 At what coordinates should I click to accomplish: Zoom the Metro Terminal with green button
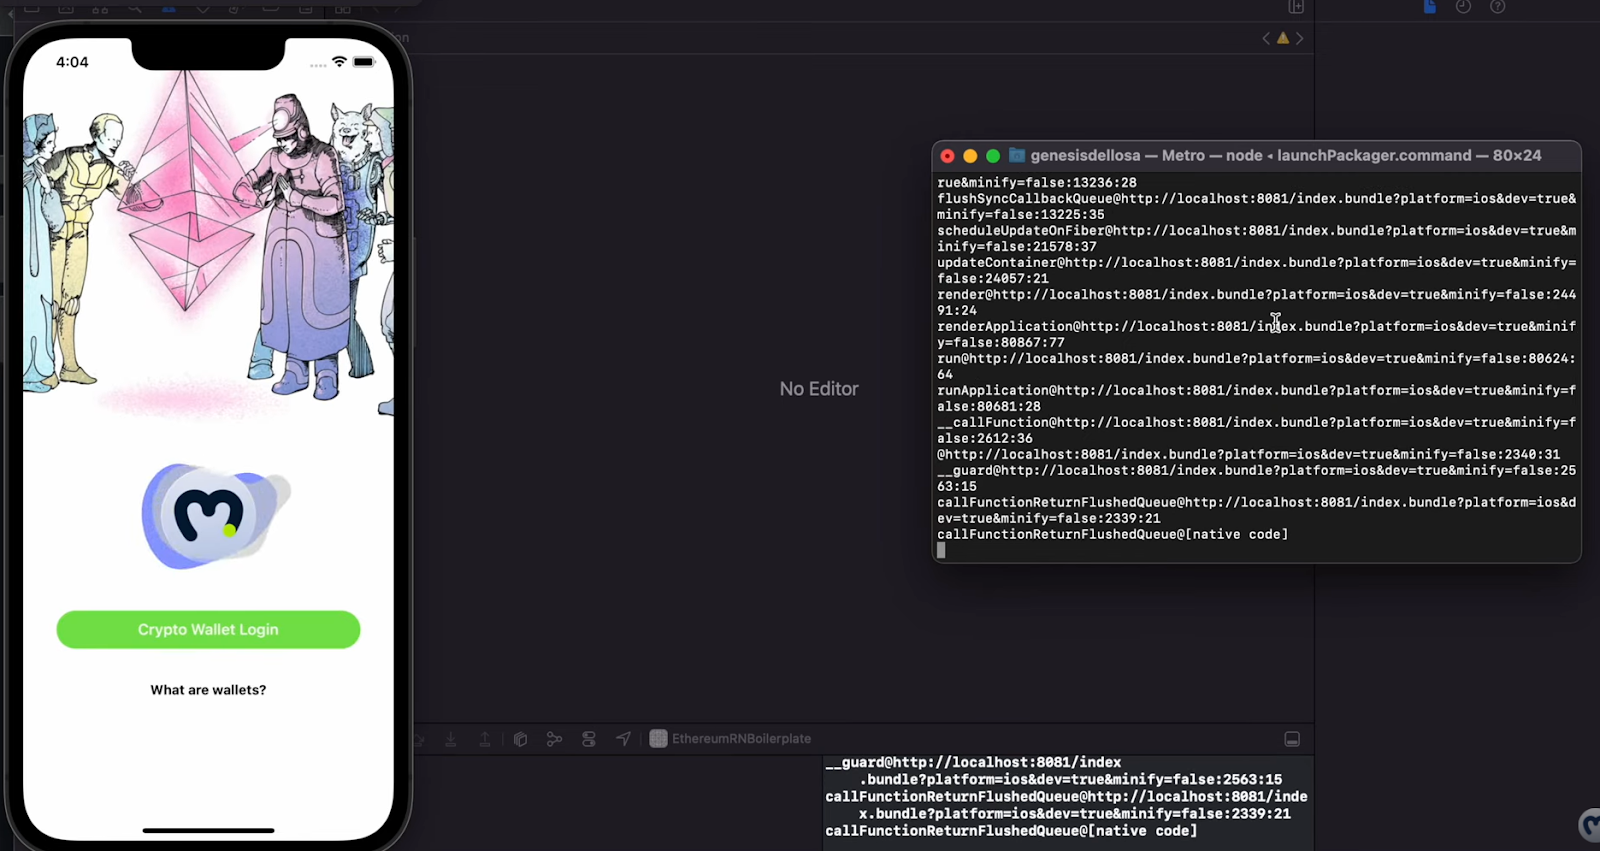click(x=993, y=156)
